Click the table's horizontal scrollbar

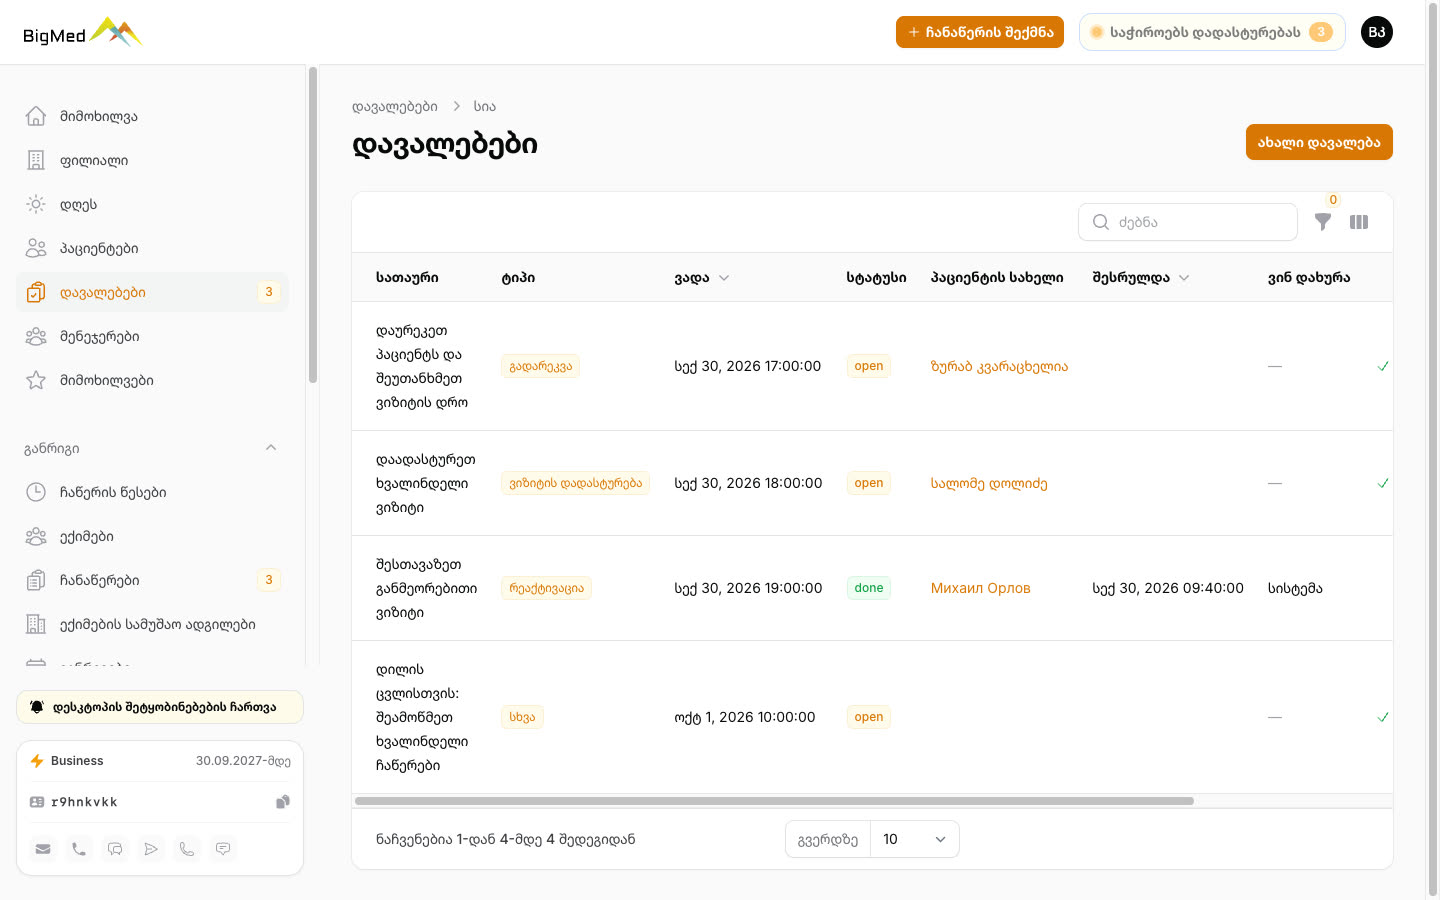point(774,801)
